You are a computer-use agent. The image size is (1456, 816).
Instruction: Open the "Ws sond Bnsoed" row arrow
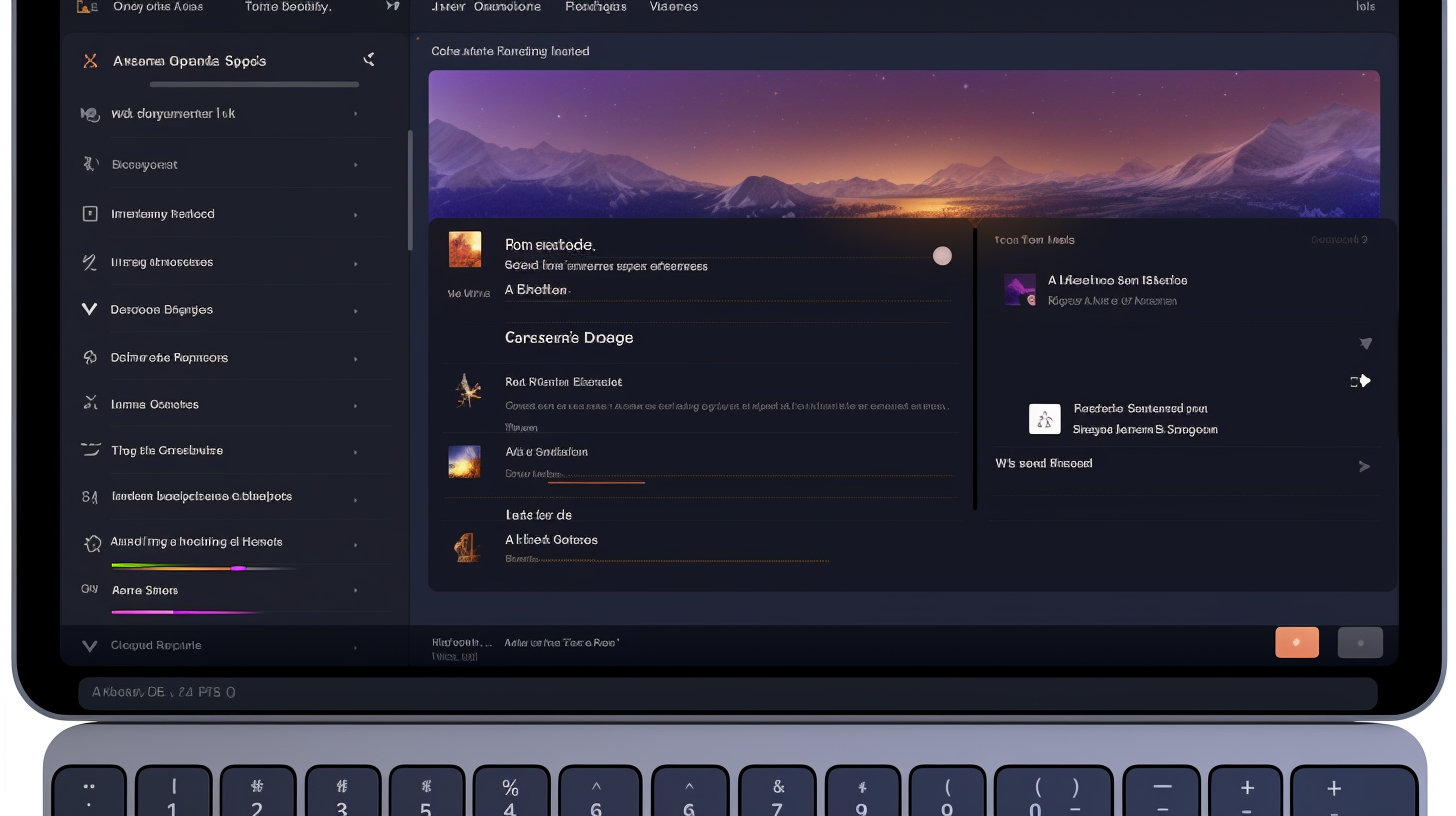pyautogui.click(x=1364, y=466)
